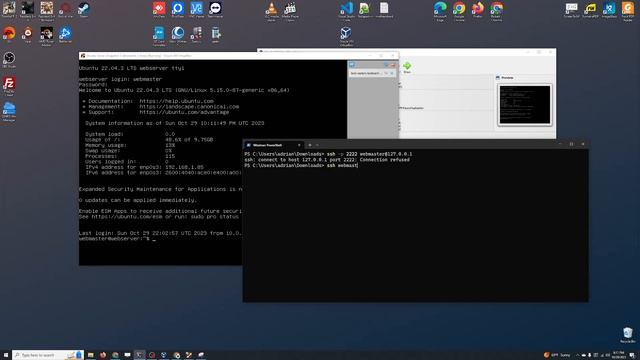
Task: Open the Notepad++ desktop shortcut
Action: [x=365, y=10]
